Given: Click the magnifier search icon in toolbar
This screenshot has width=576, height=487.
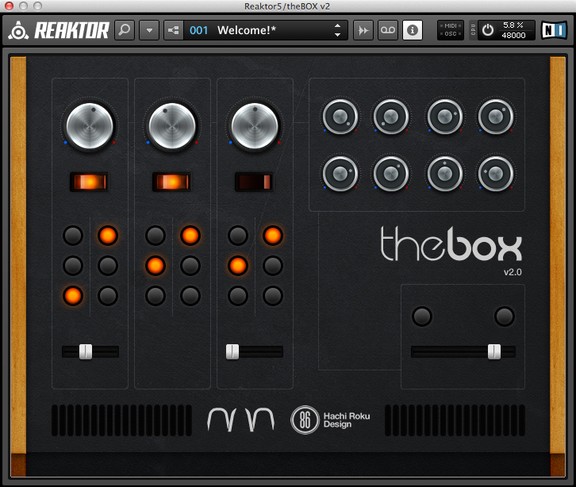Looking at the screenshot, I should tap(125, 30).
